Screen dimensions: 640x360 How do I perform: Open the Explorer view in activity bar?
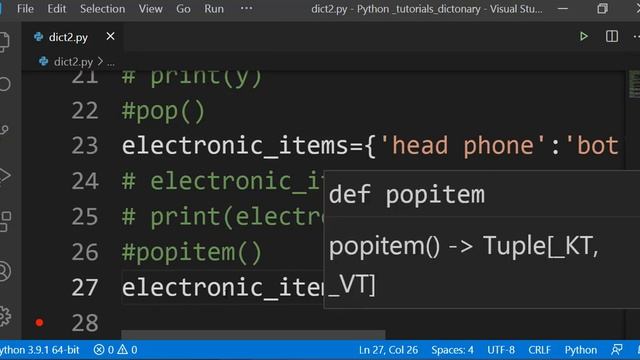4,42
